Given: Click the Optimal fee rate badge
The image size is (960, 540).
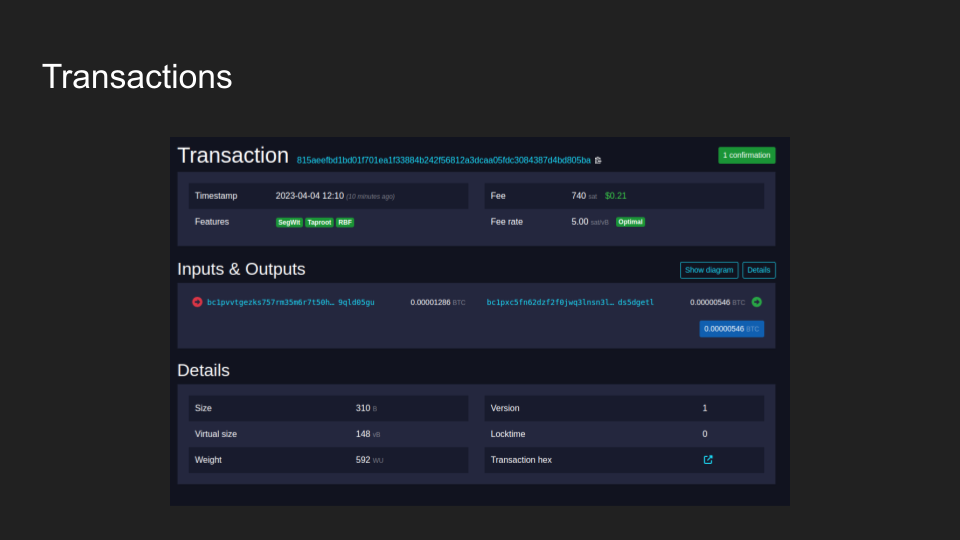Looking at the screenshot, I should click(x=630, y=222).
